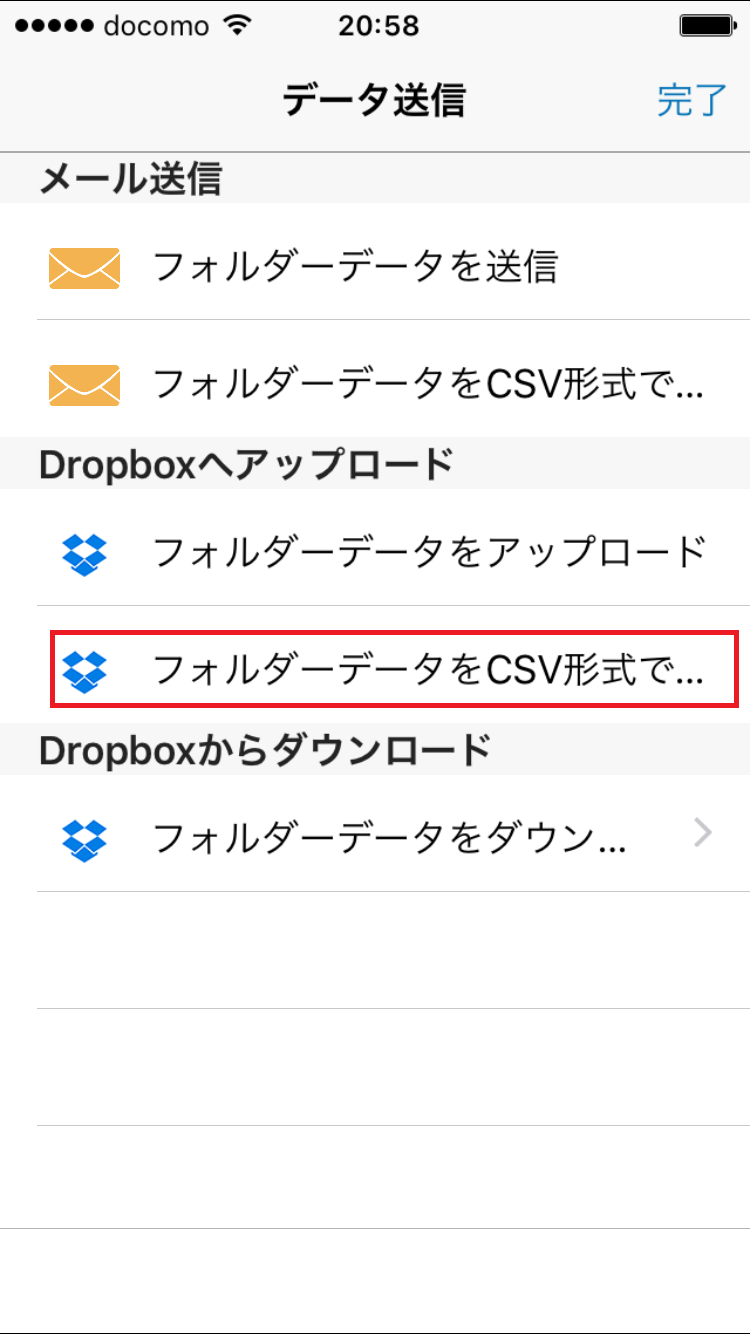Select フォルダーデータを送信 under メール送信

tap(375, 262)
